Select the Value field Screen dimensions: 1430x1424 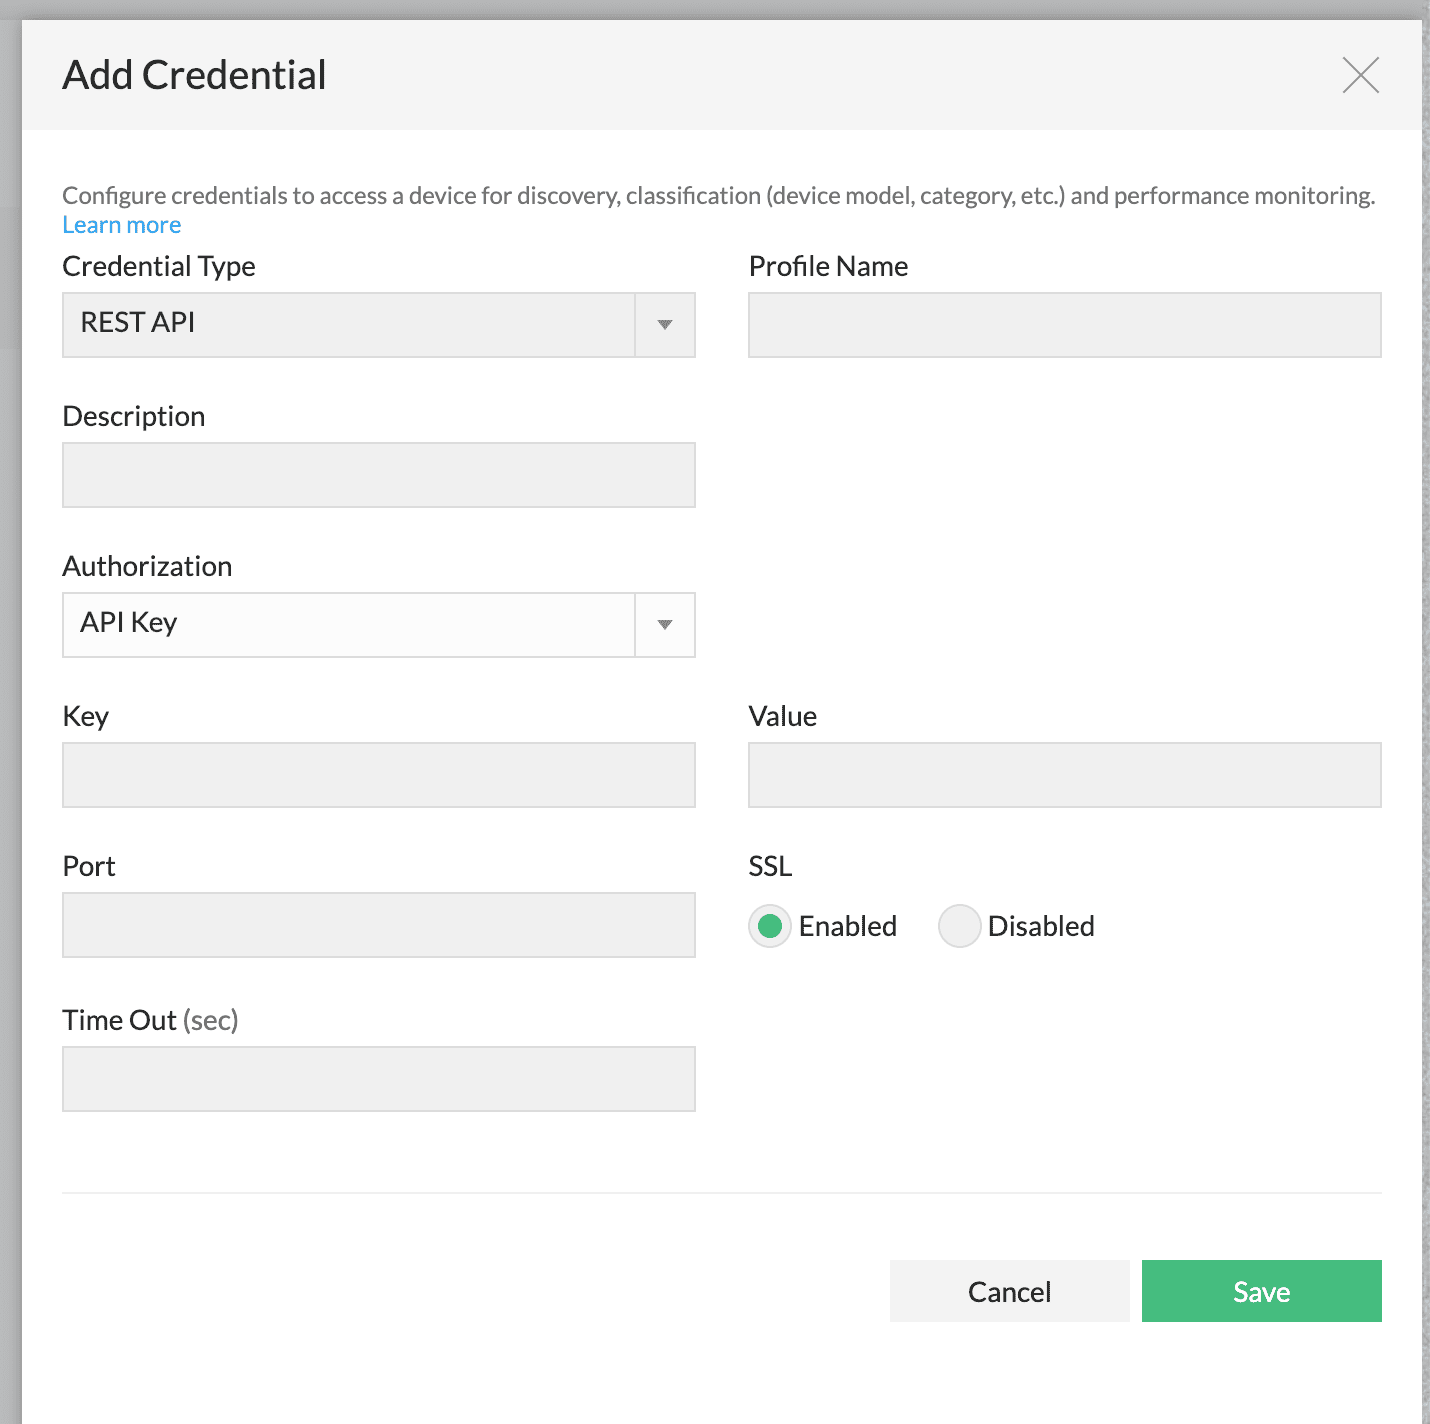click(x=1063, y=774)
